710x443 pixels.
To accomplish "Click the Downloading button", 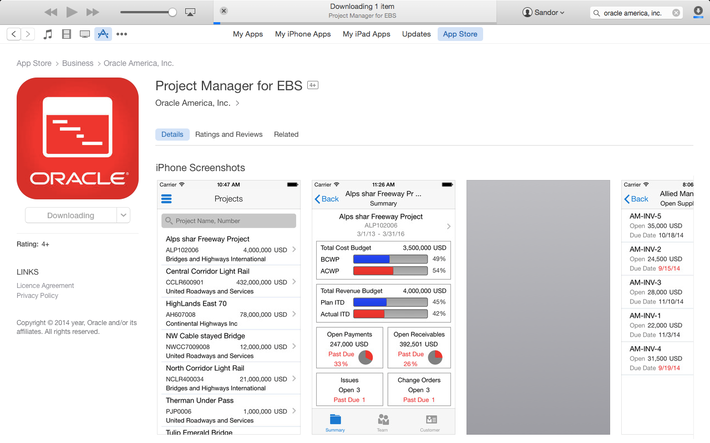I will click(71, 216).
